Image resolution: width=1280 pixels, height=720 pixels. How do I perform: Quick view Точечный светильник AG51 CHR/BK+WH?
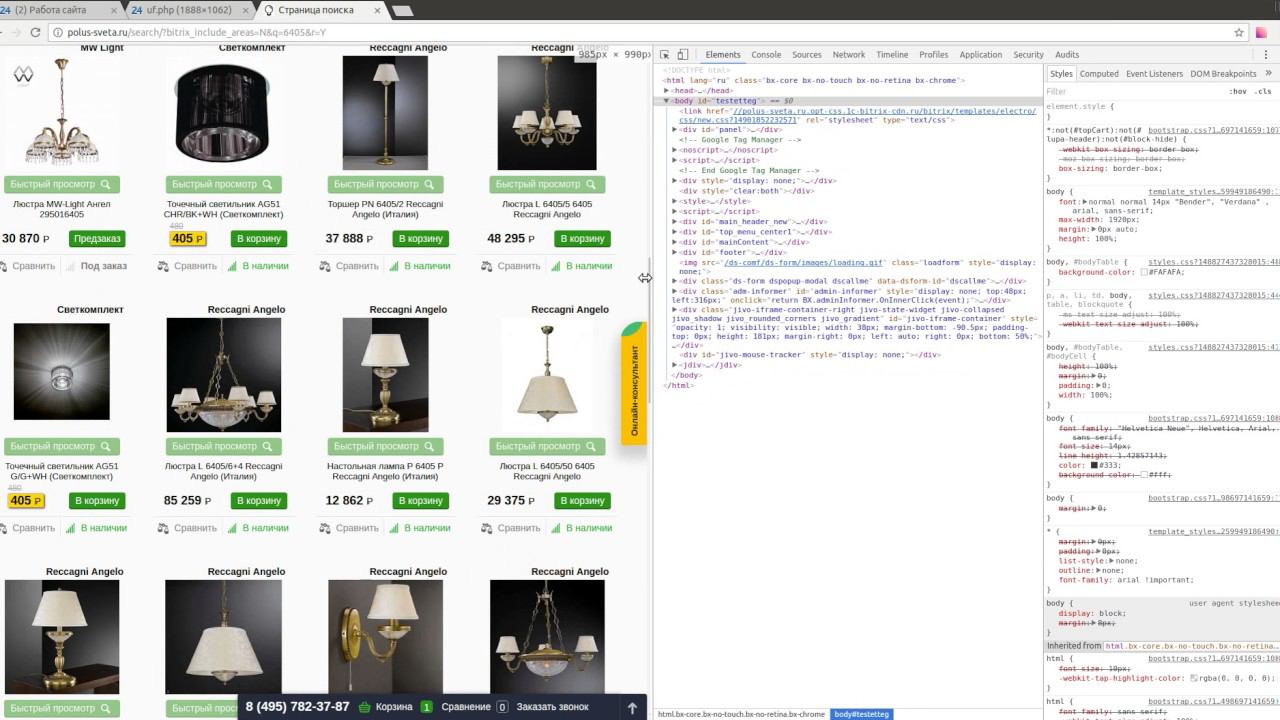coord(224,184)
